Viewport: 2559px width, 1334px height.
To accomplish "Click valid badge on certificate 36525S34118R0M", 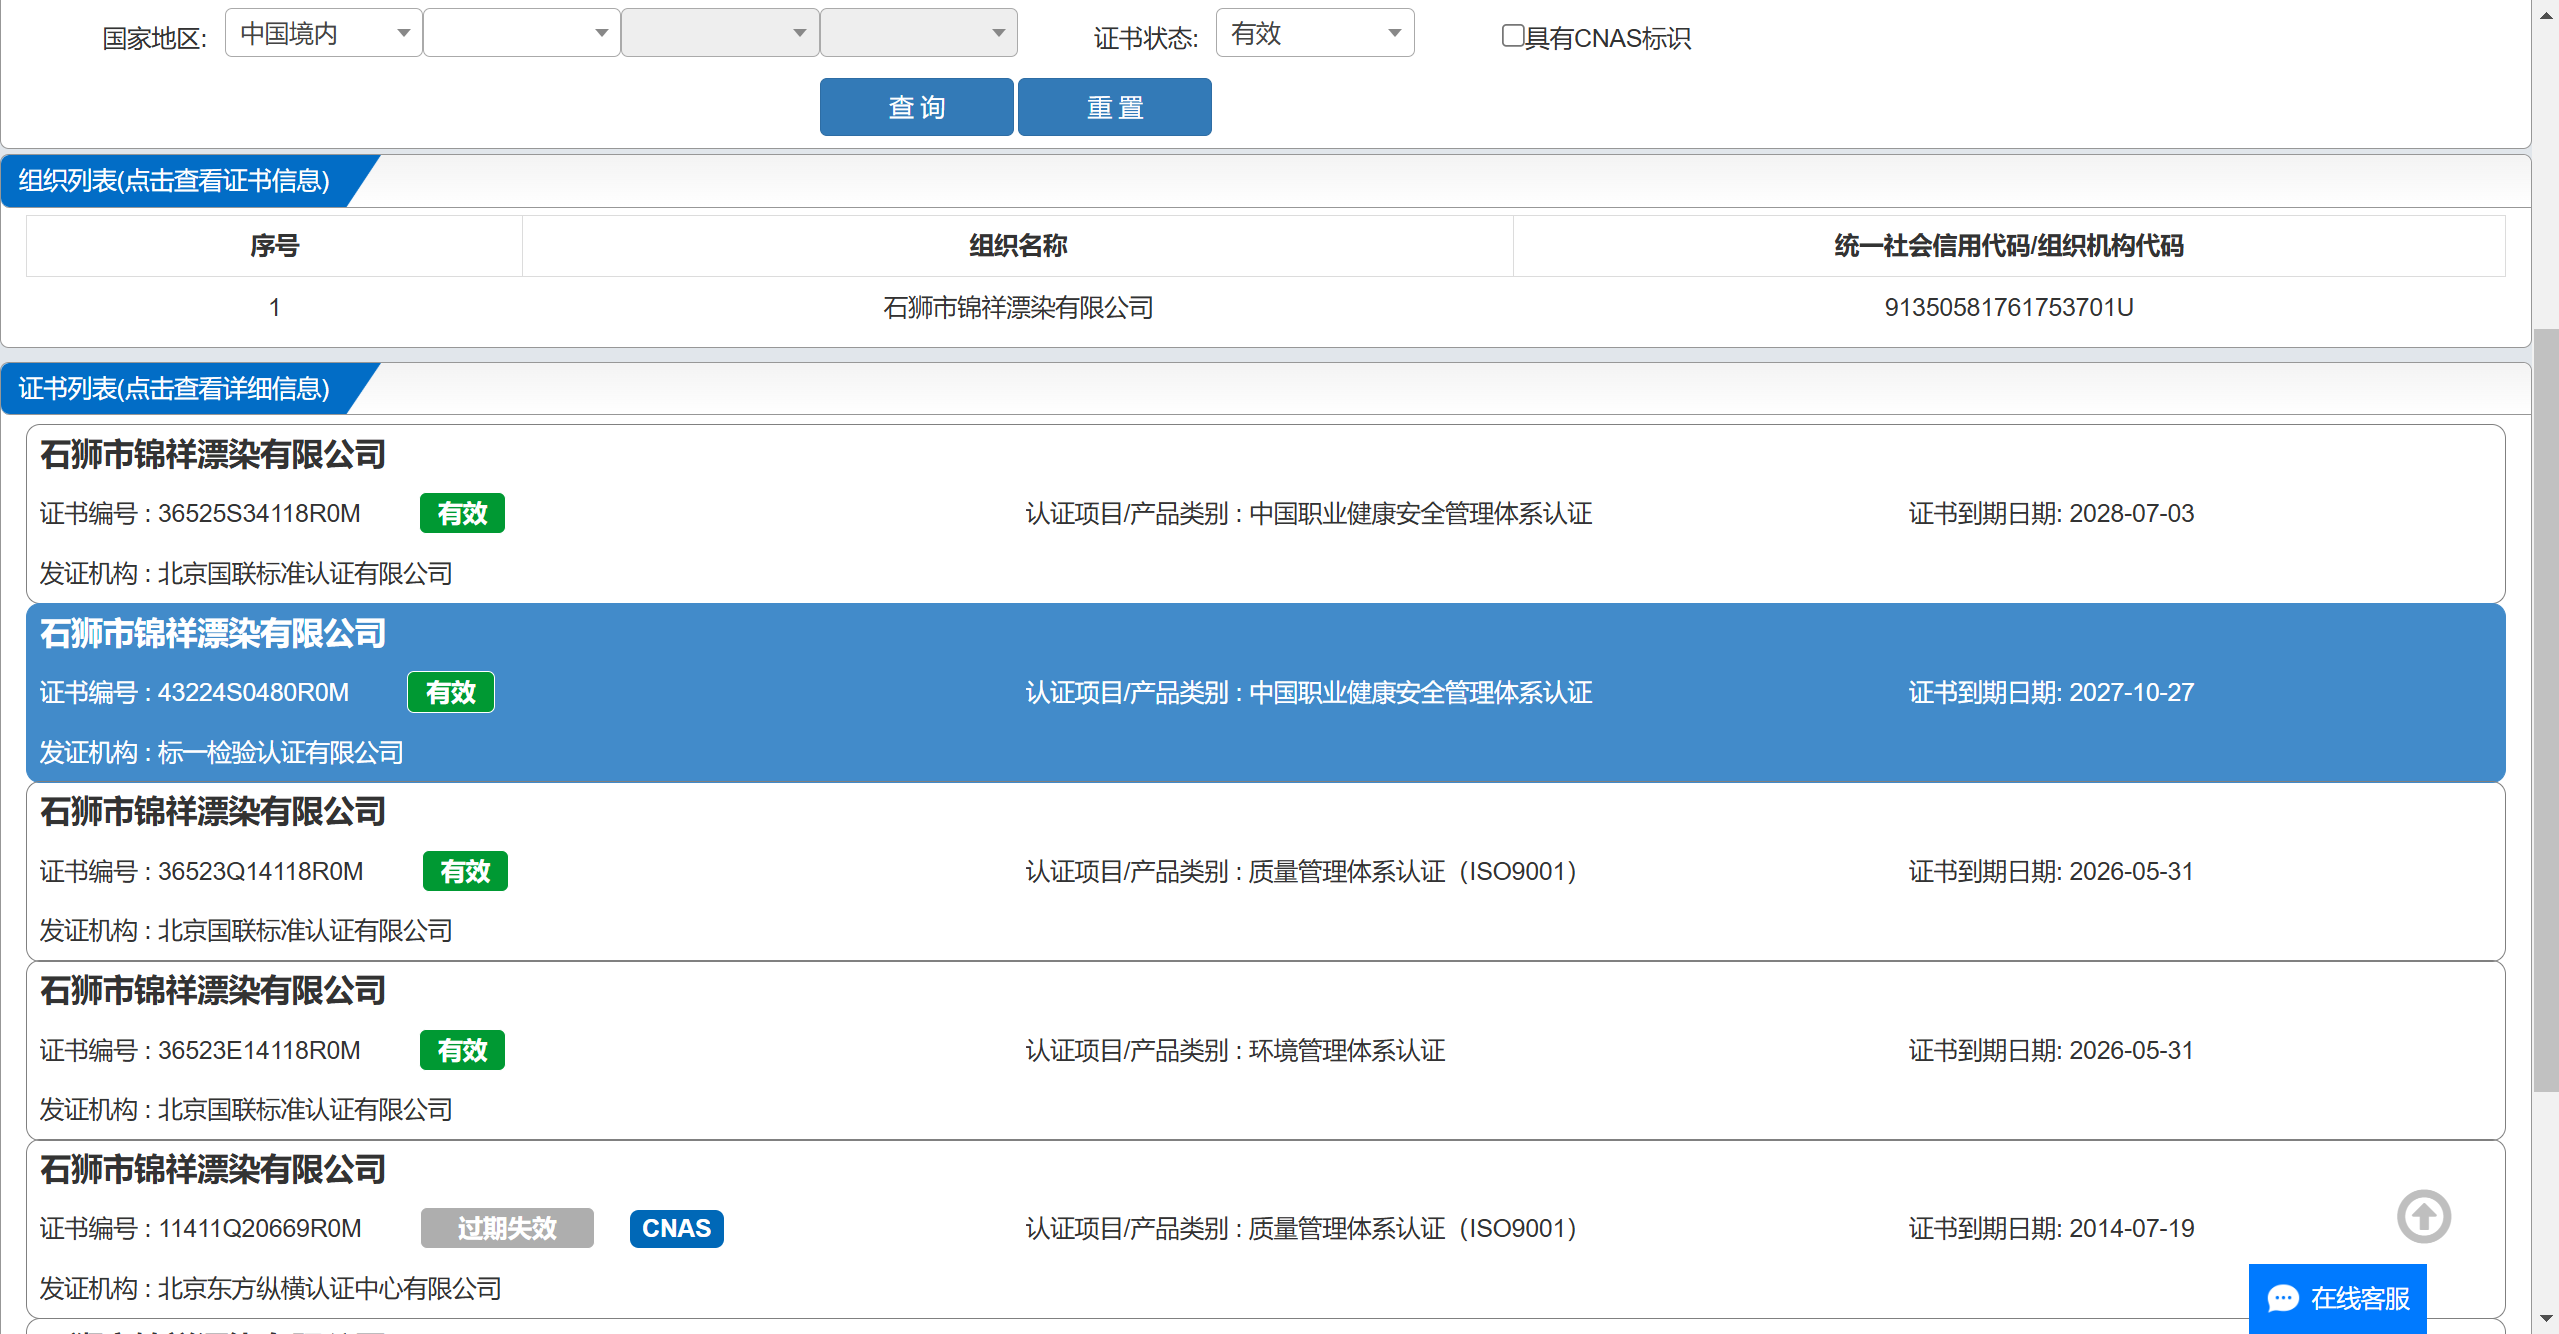I will coord(462,513).
